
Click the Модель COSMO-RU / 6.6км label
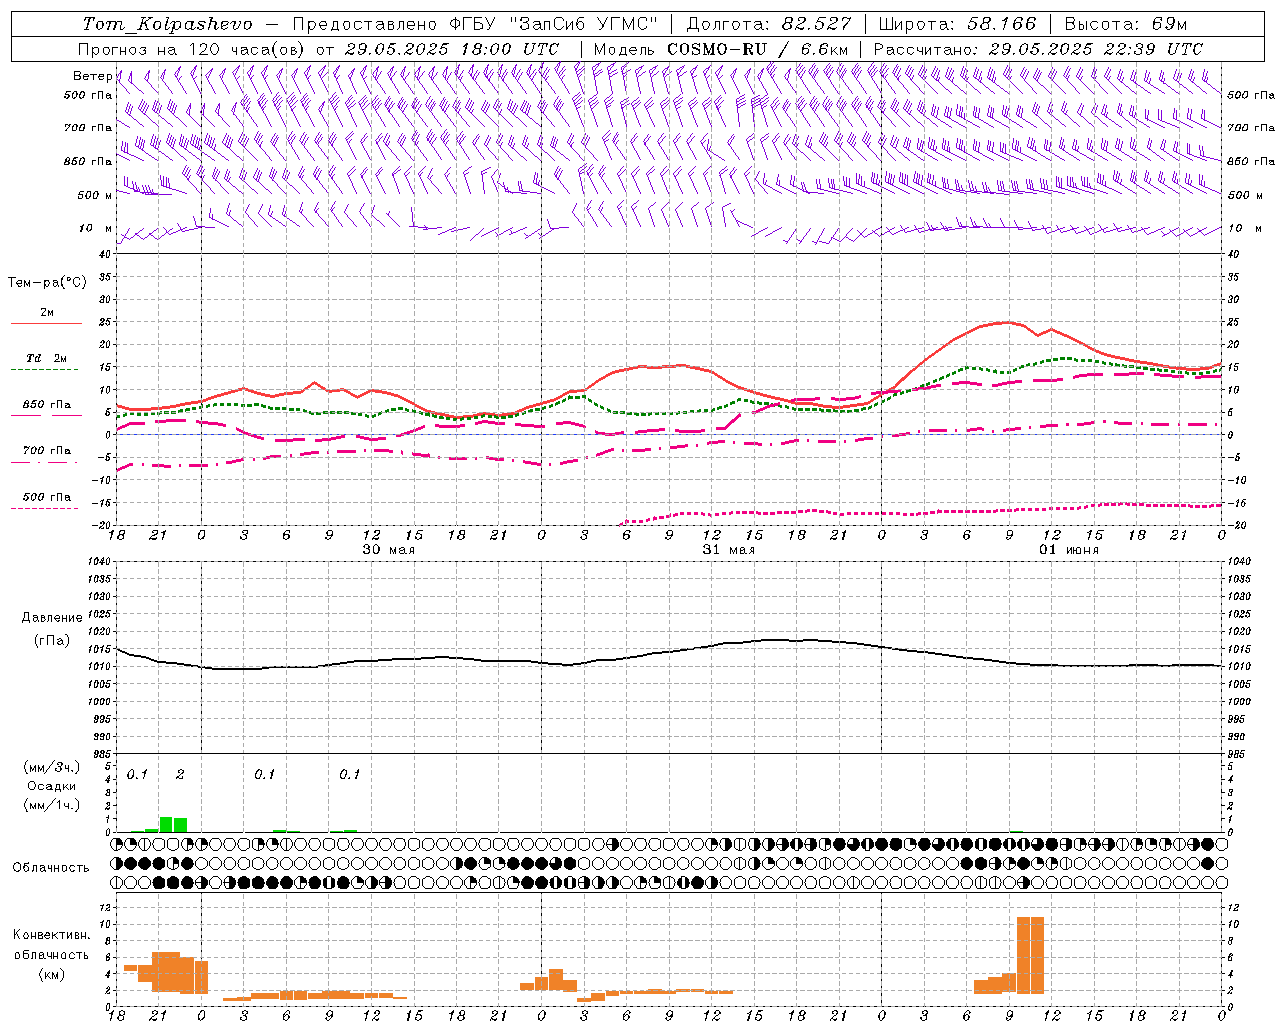tap(721, 49)
